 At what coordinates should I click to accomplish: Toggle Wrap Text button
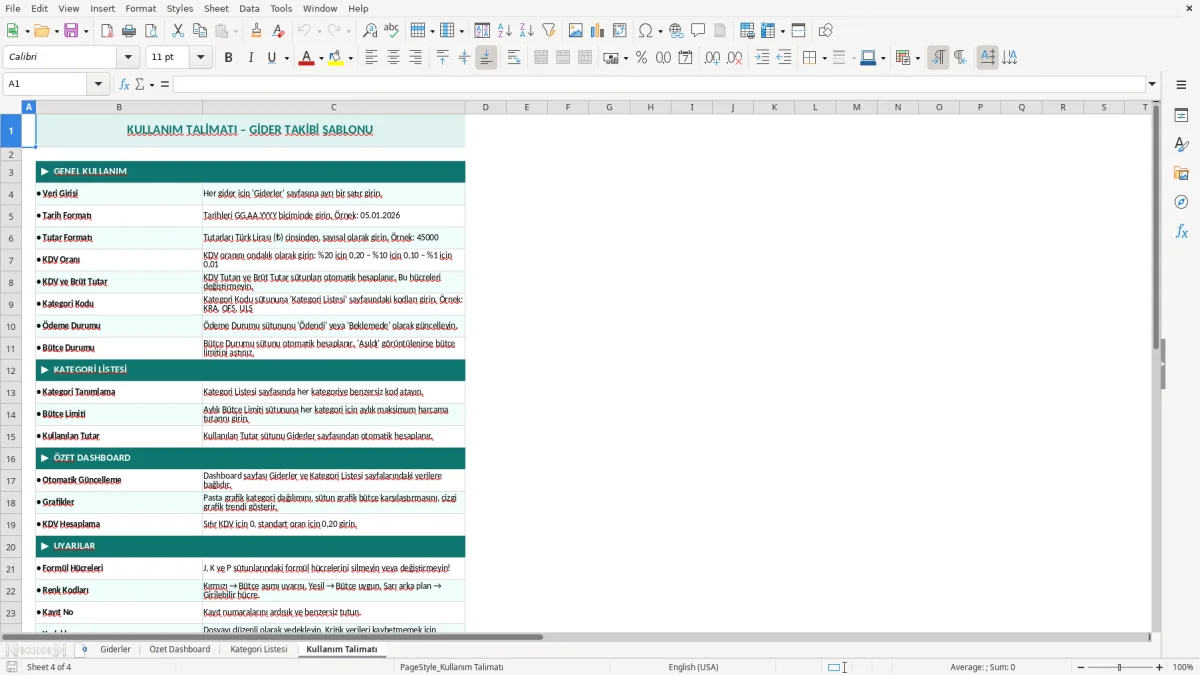(514, 58)
